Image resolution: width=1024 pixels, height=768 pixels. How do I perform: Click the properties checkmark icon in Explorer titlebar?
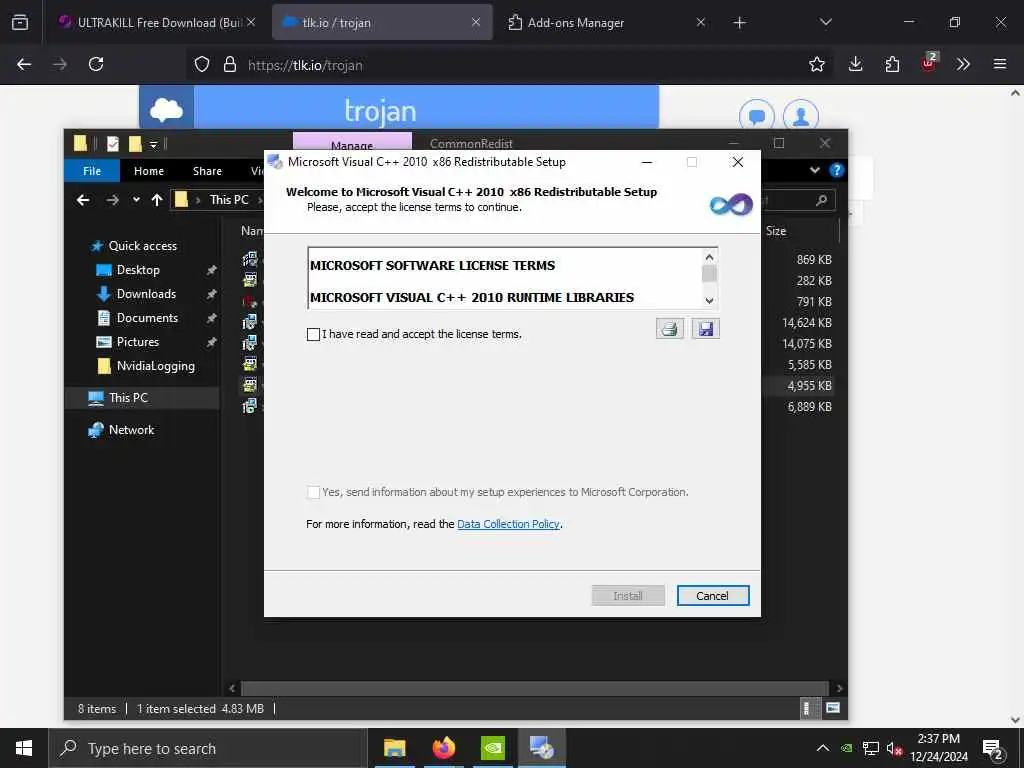click(113, 144)
